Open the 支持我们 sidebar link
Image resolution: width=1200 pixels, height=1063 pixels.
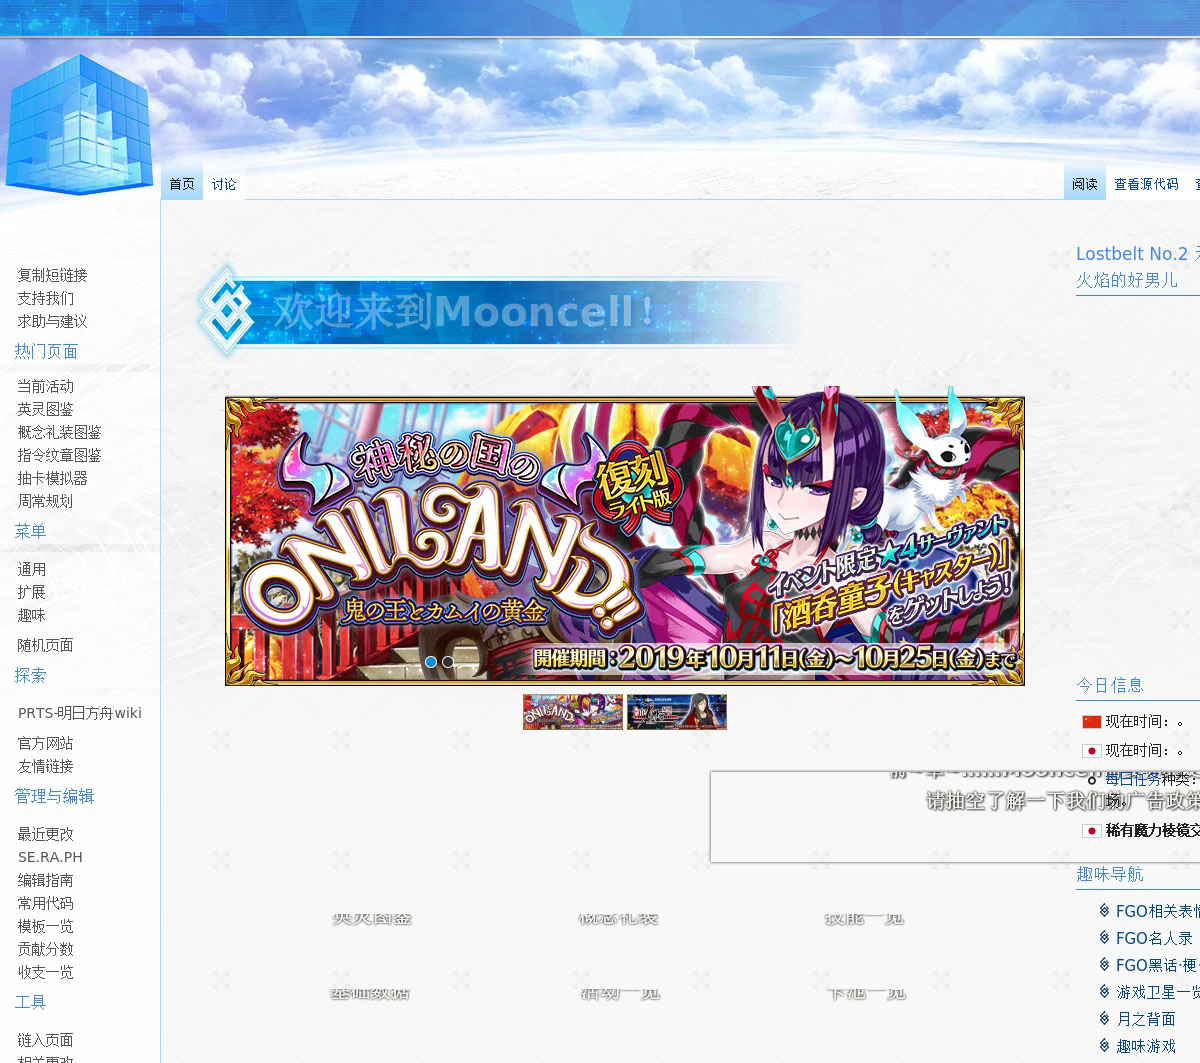45,298
